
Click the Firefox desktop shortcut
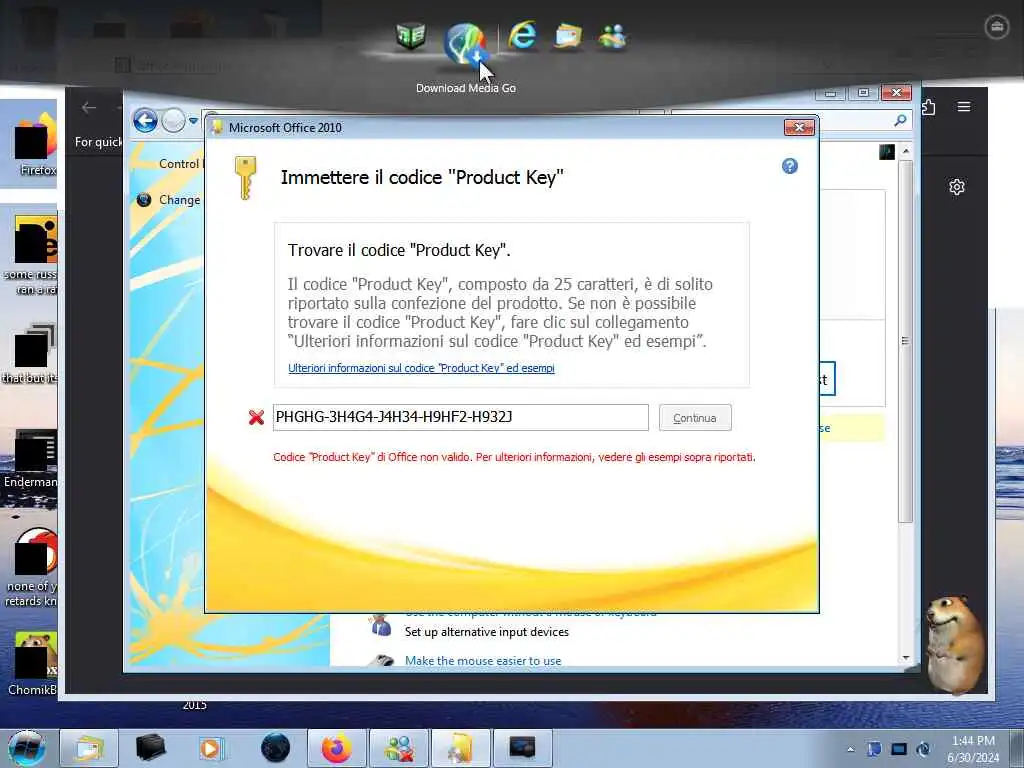[37, 144]
